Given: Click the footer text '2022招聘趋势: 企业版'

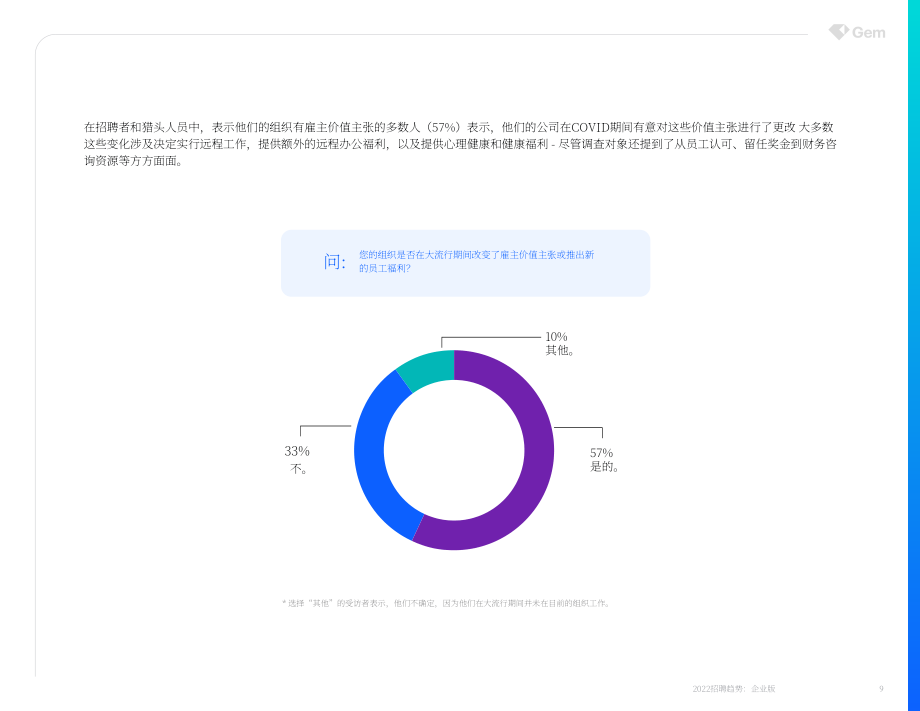Looking at the screenshot, I should point(733,689).
